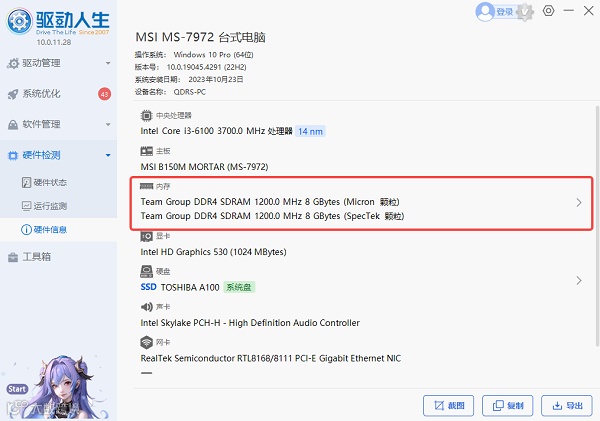
Task: Select Intel HD Graphics 530 text
Action: (214, 252)
